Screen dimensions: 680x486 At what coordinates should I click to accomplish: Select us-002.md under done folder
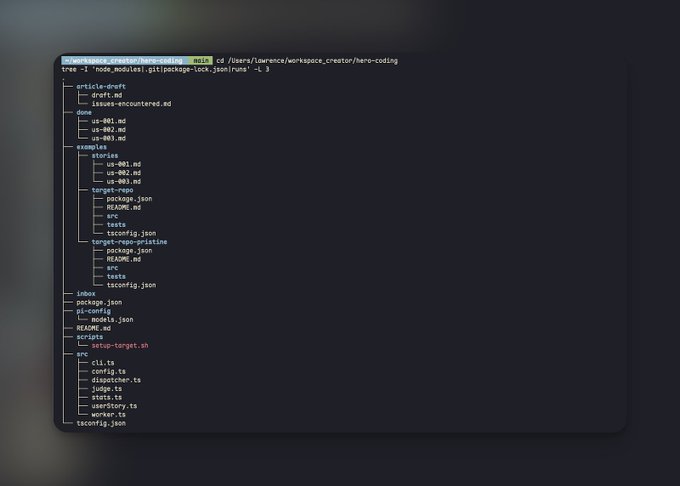pyautogui.click(x=108, y=130)
